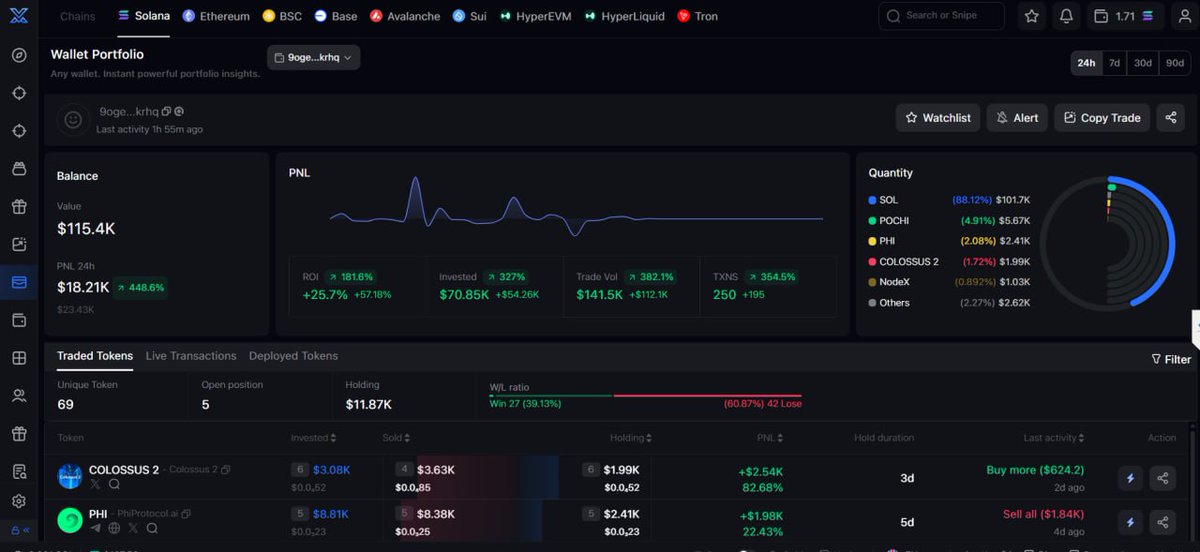Open the wallet portfolio card icon in sidebar
Screen dimensions: 1200x552
pos(19,282)
